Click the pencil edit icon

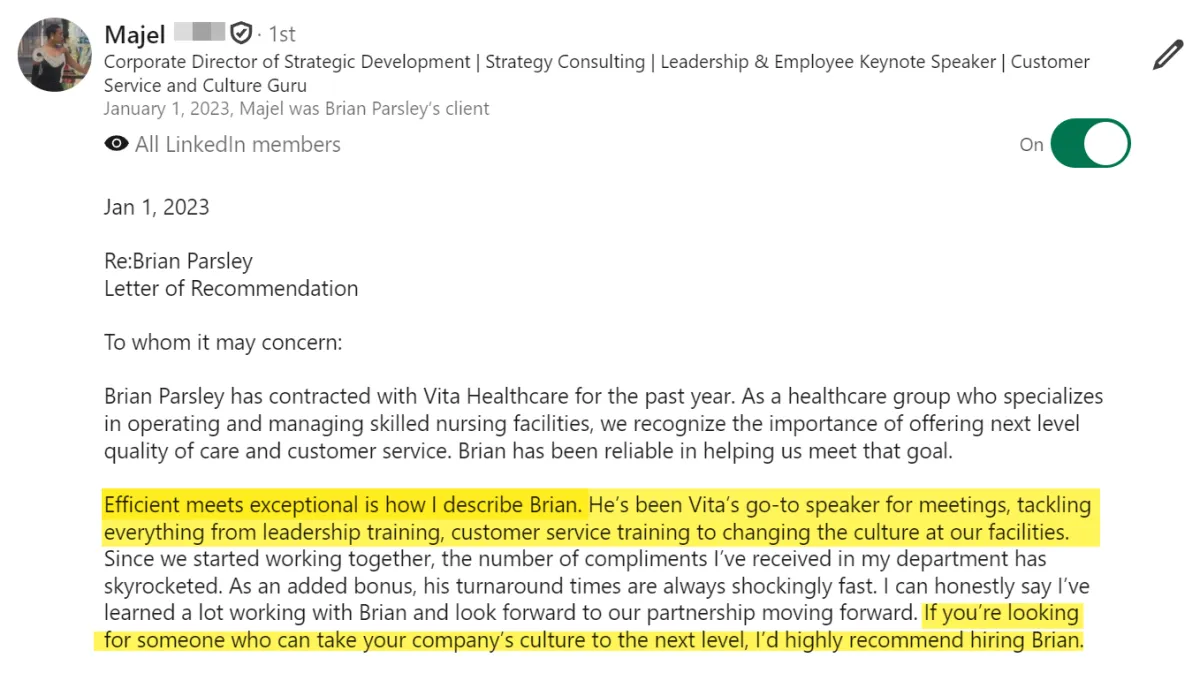pyautogui.click(x=1168, y=55)
